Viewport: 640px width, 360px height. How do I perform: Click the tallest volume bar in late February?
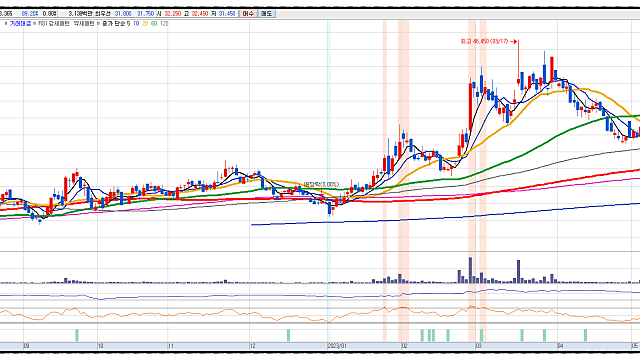pos(470,270)
